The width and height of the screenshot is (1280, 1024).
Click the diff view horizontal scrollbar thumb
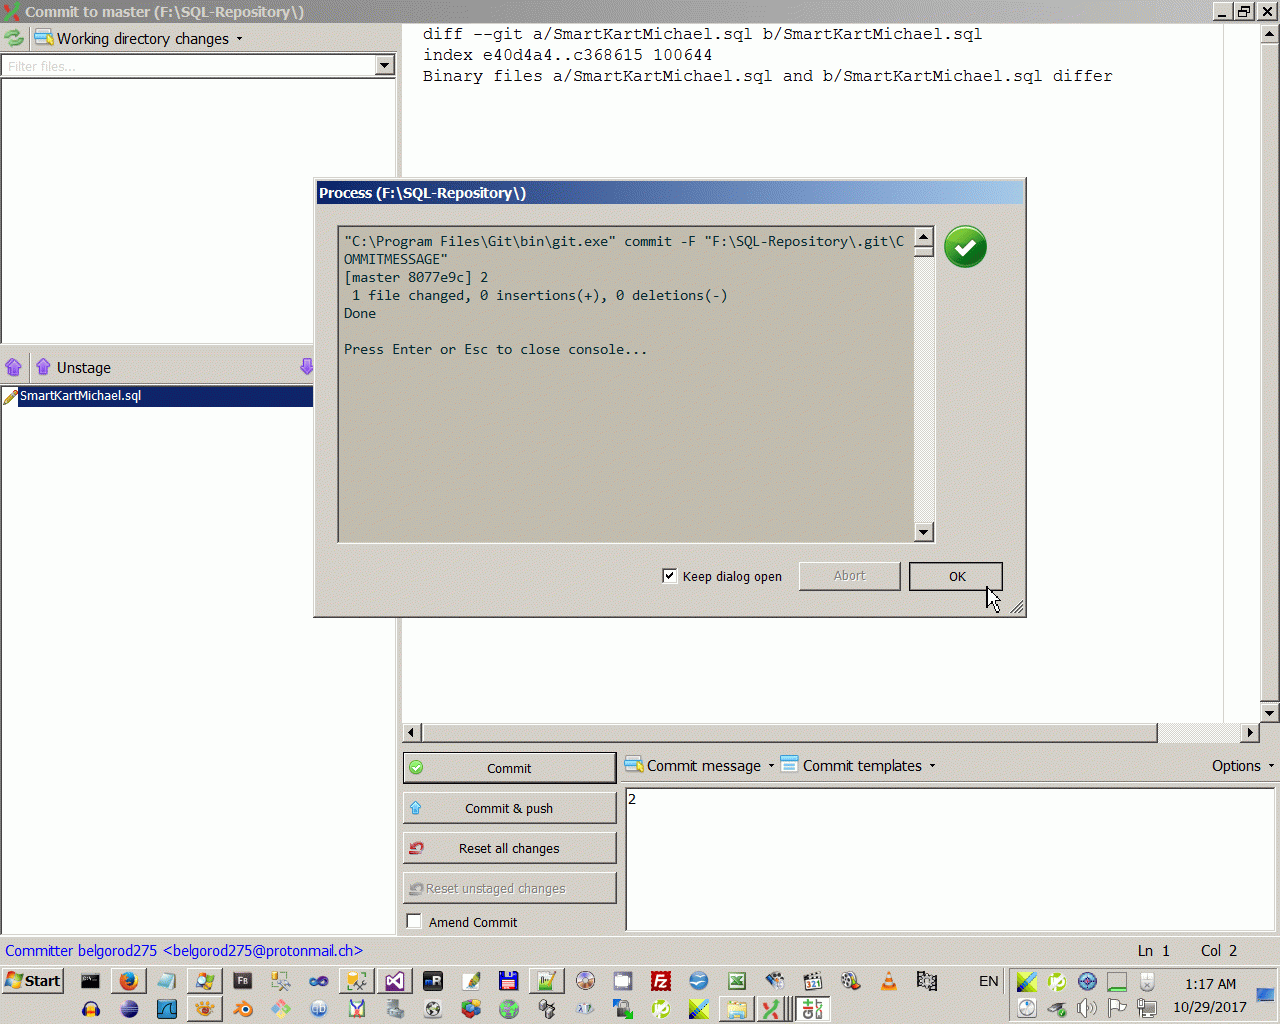pyautogui.click(x=789, y=733)
